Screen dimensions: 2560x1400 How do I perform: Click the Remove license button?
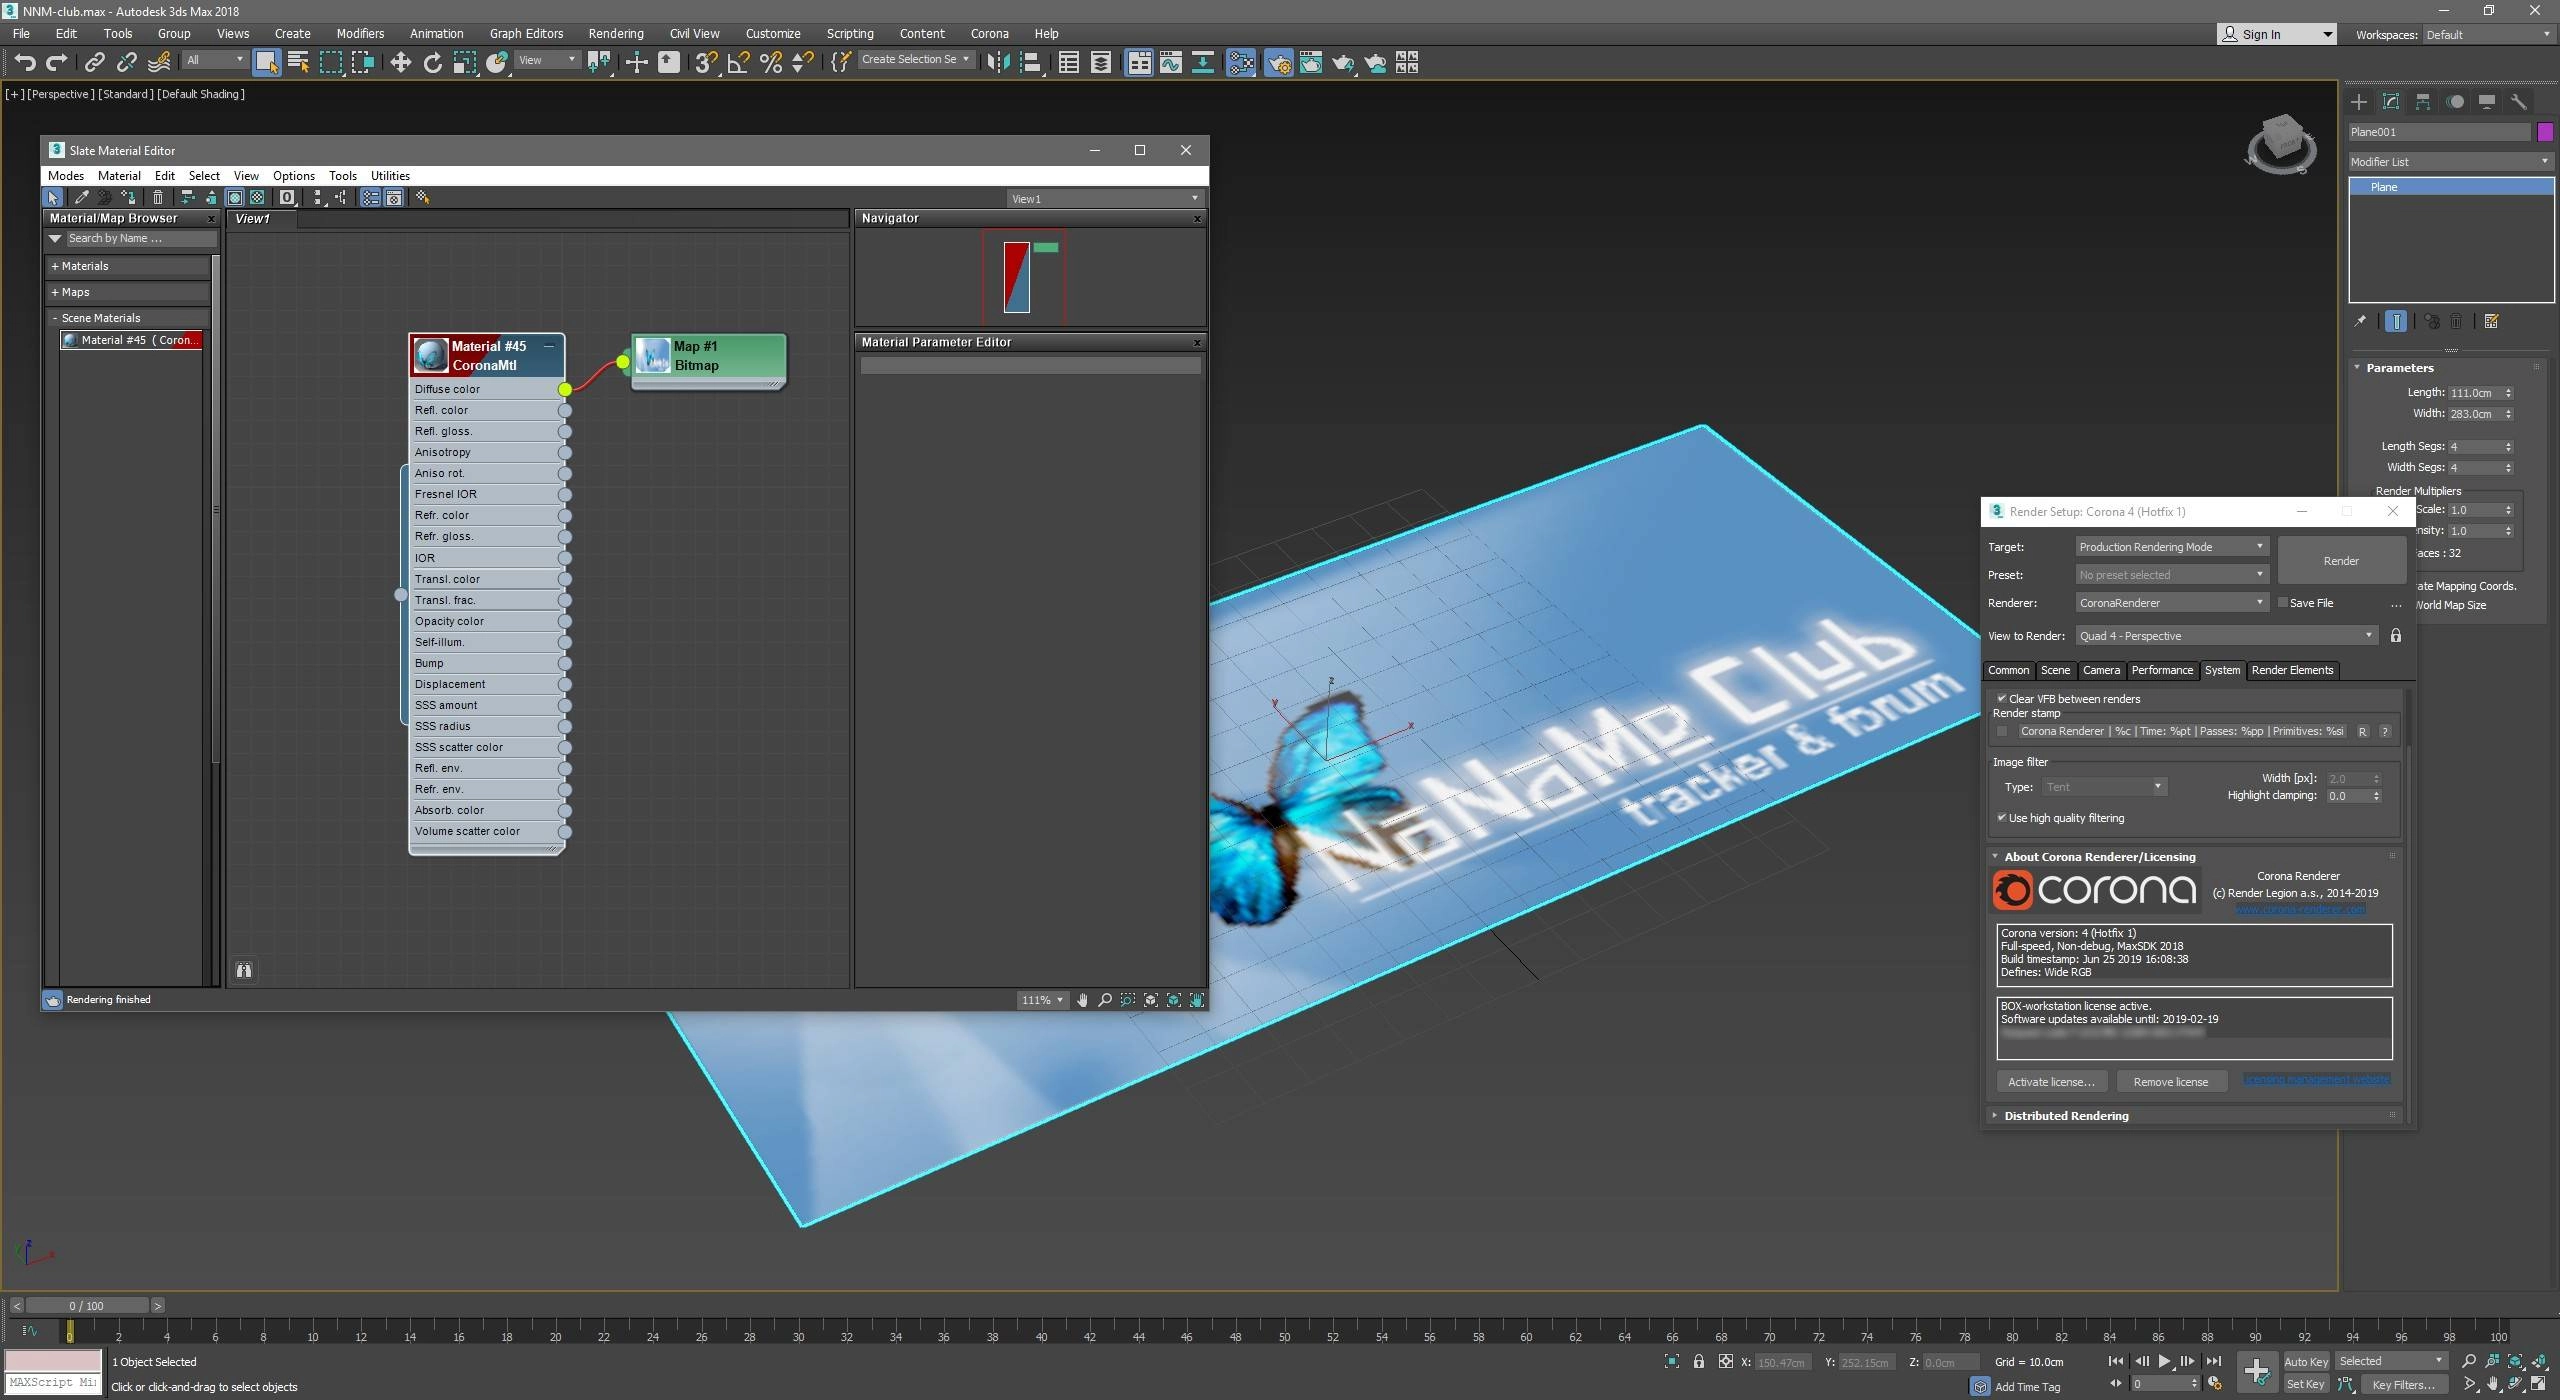pos(2170,1082)
